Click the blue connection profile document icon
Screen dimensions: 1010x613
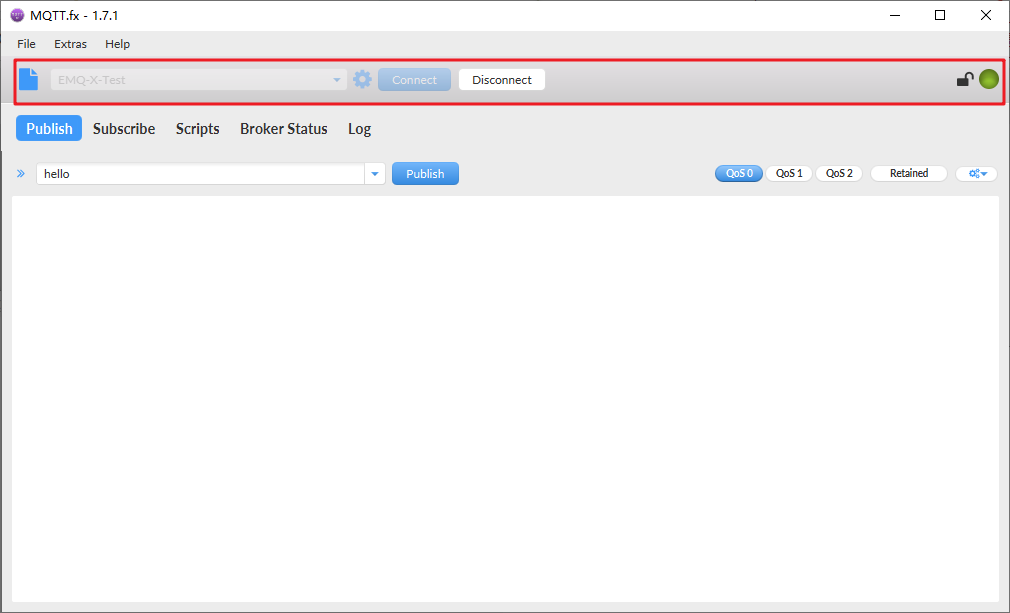coord(28,79)
